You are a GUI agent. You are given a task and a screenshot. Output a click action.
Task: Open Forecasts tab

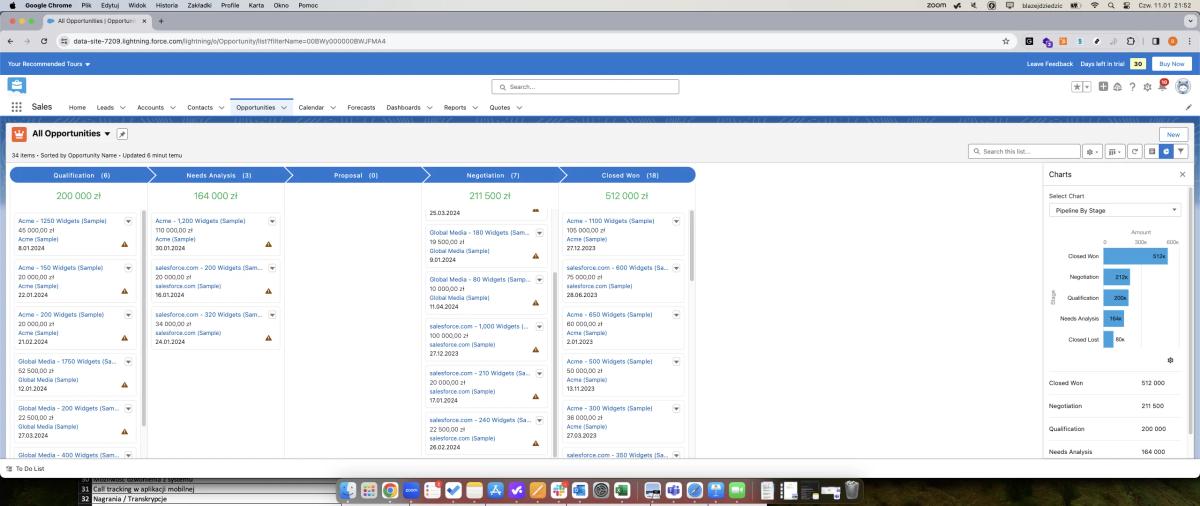pos(361,107)
